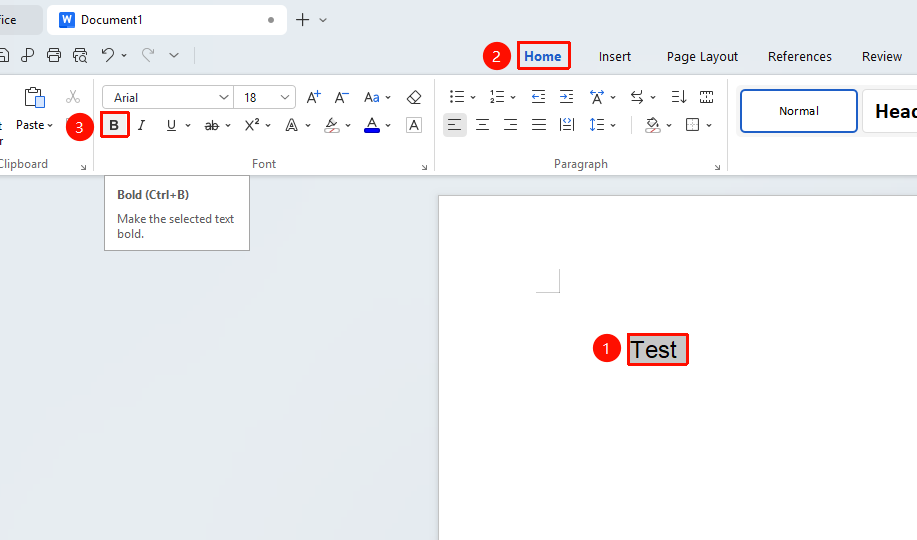
Task: Open Print Preview icon
Action: (80, 55)
